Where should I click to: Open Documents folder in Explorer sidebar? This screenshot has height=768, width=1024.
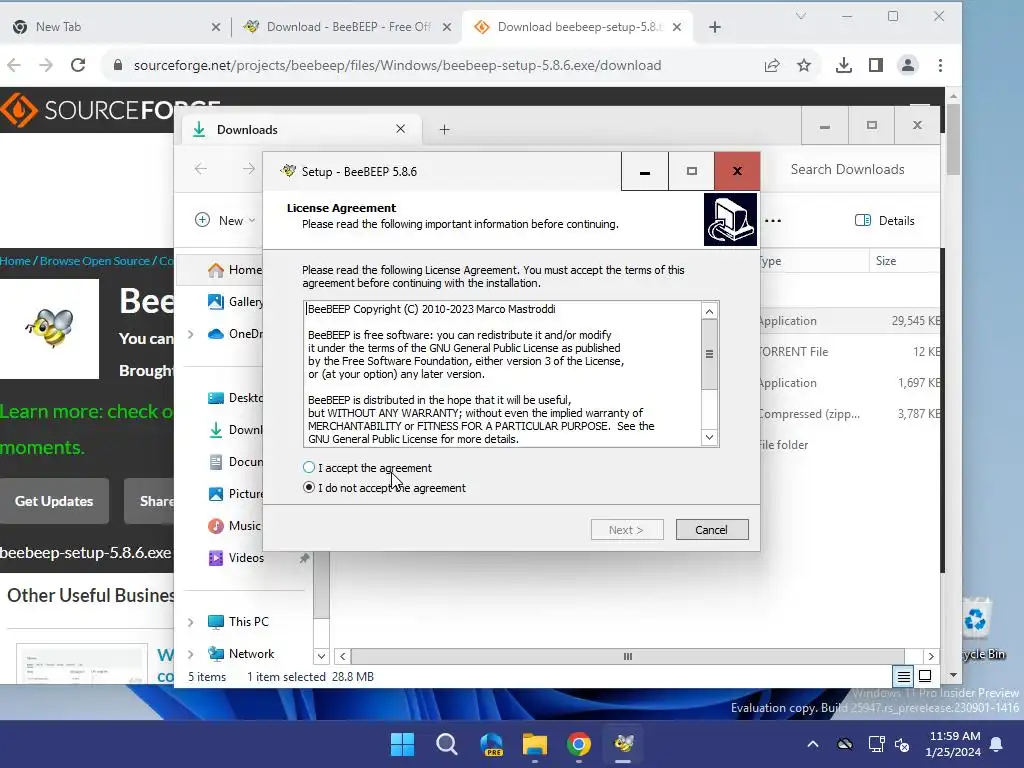[x=235, y=462]
